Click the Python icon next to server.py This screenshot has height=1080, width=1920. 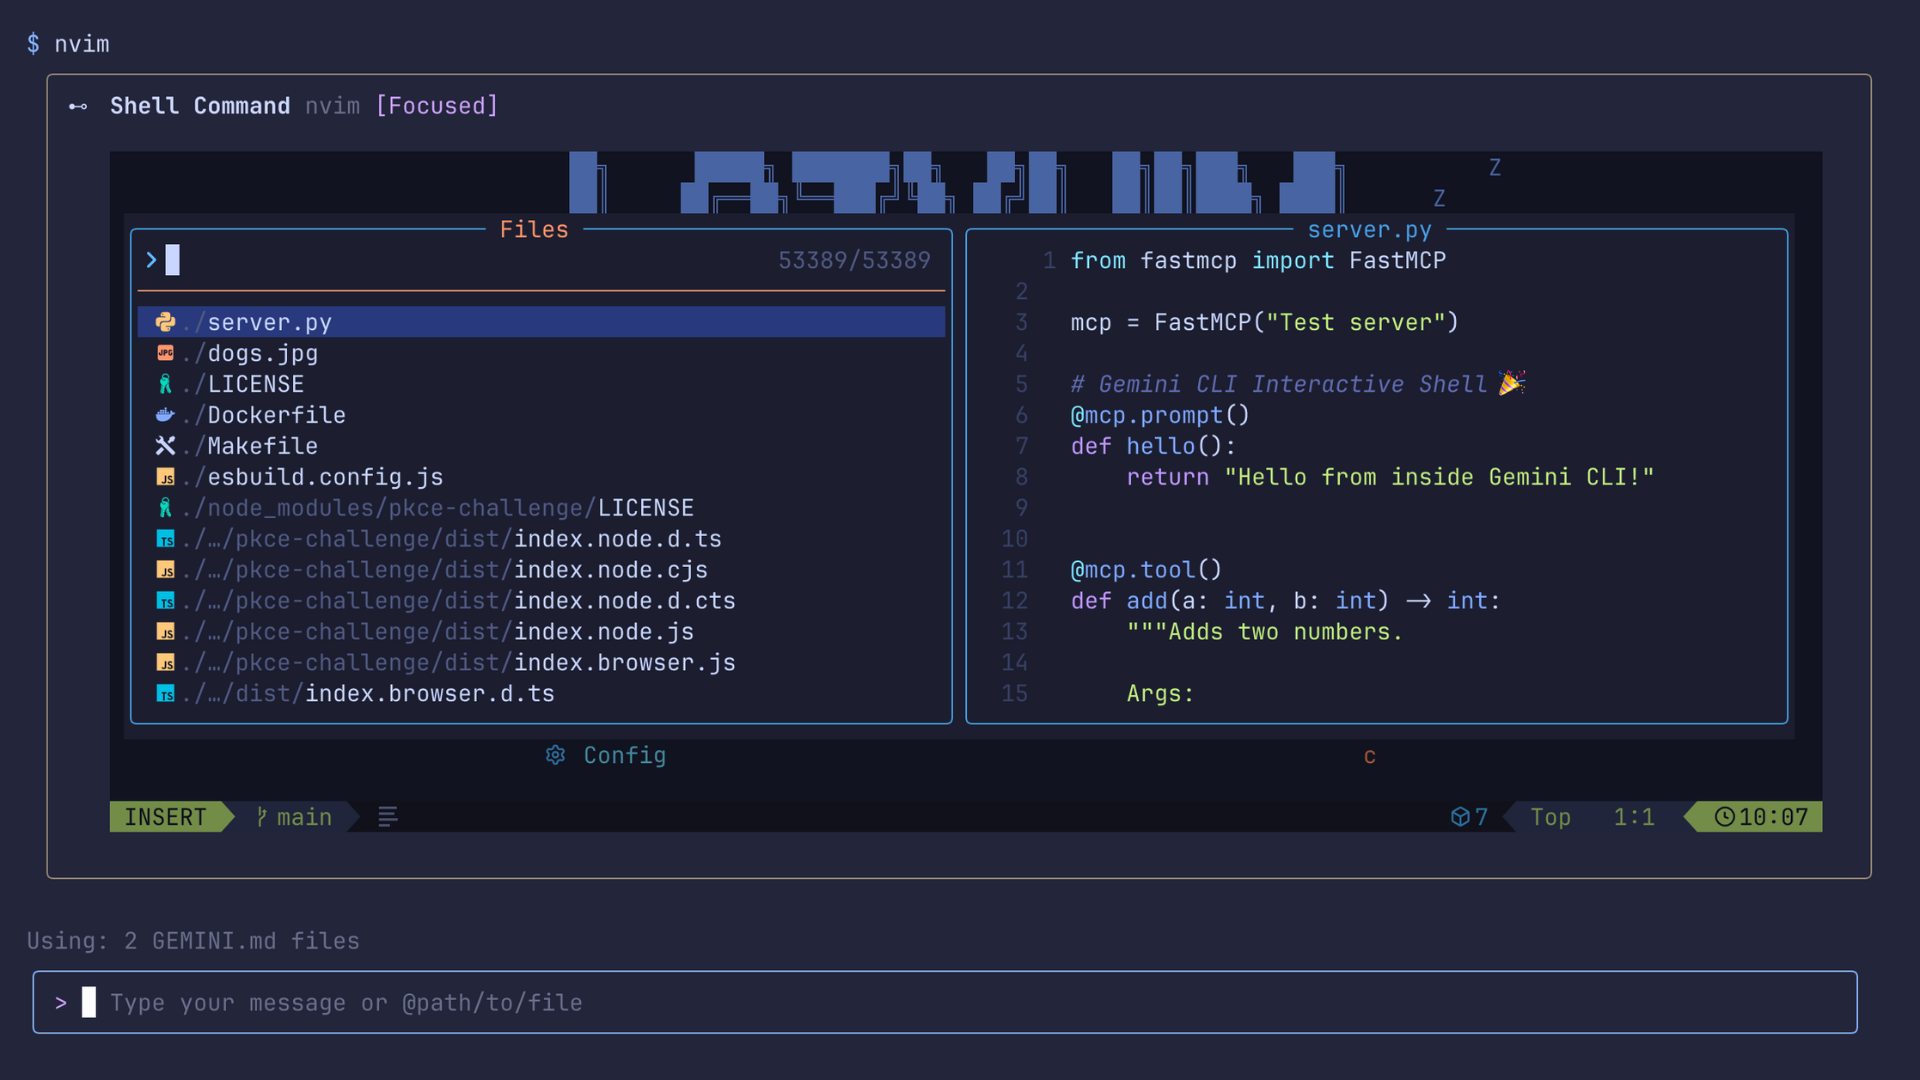coord(166,322)
